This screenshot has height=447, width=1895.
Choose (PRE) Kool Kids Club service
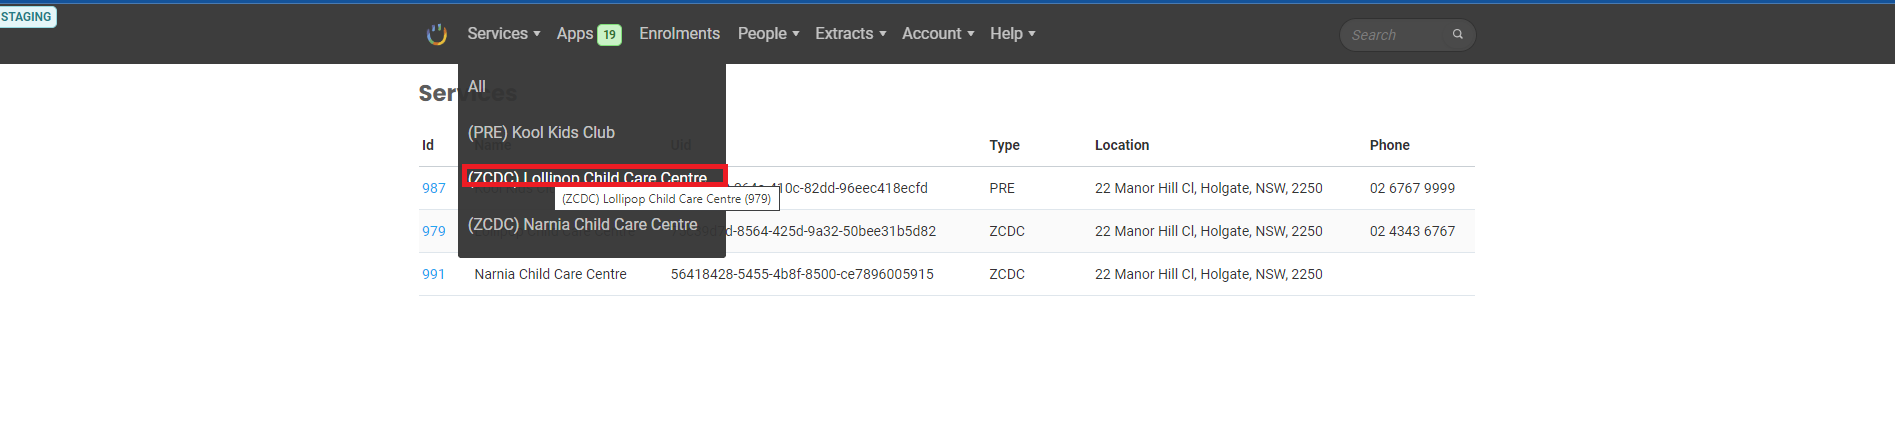click(x=541, y=133)
